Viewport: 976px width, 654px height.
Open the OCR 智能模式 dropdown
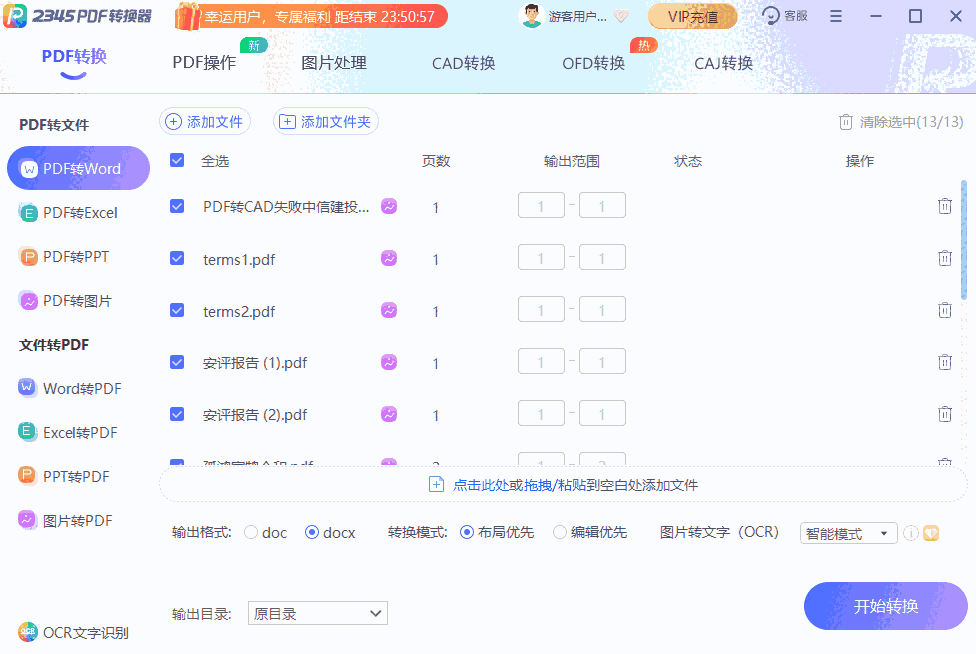pyautogui.click(x=848, y=533)
